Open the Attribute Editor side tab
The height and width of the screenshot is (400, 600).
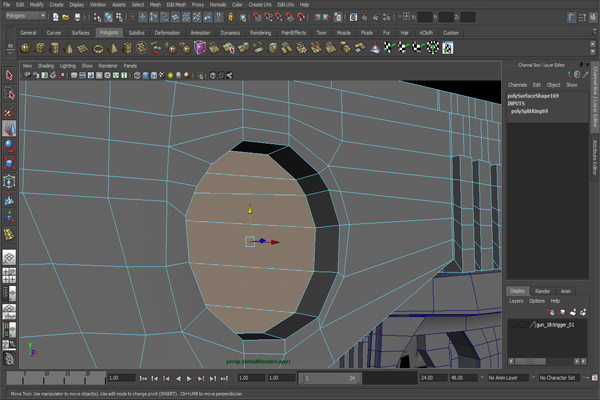point(595,157)
